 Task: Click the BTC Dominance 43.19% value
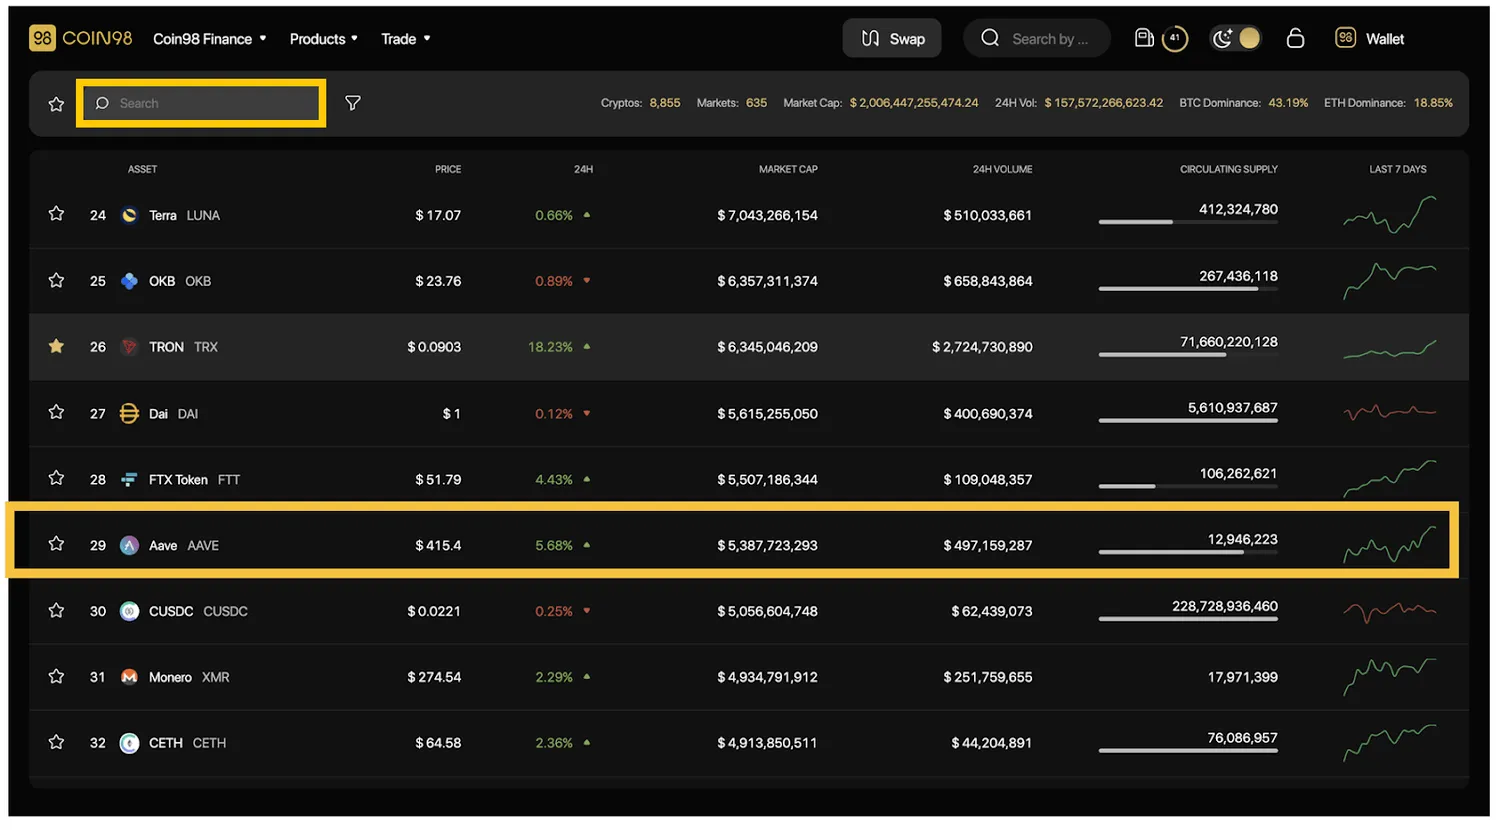point(1288,103)
